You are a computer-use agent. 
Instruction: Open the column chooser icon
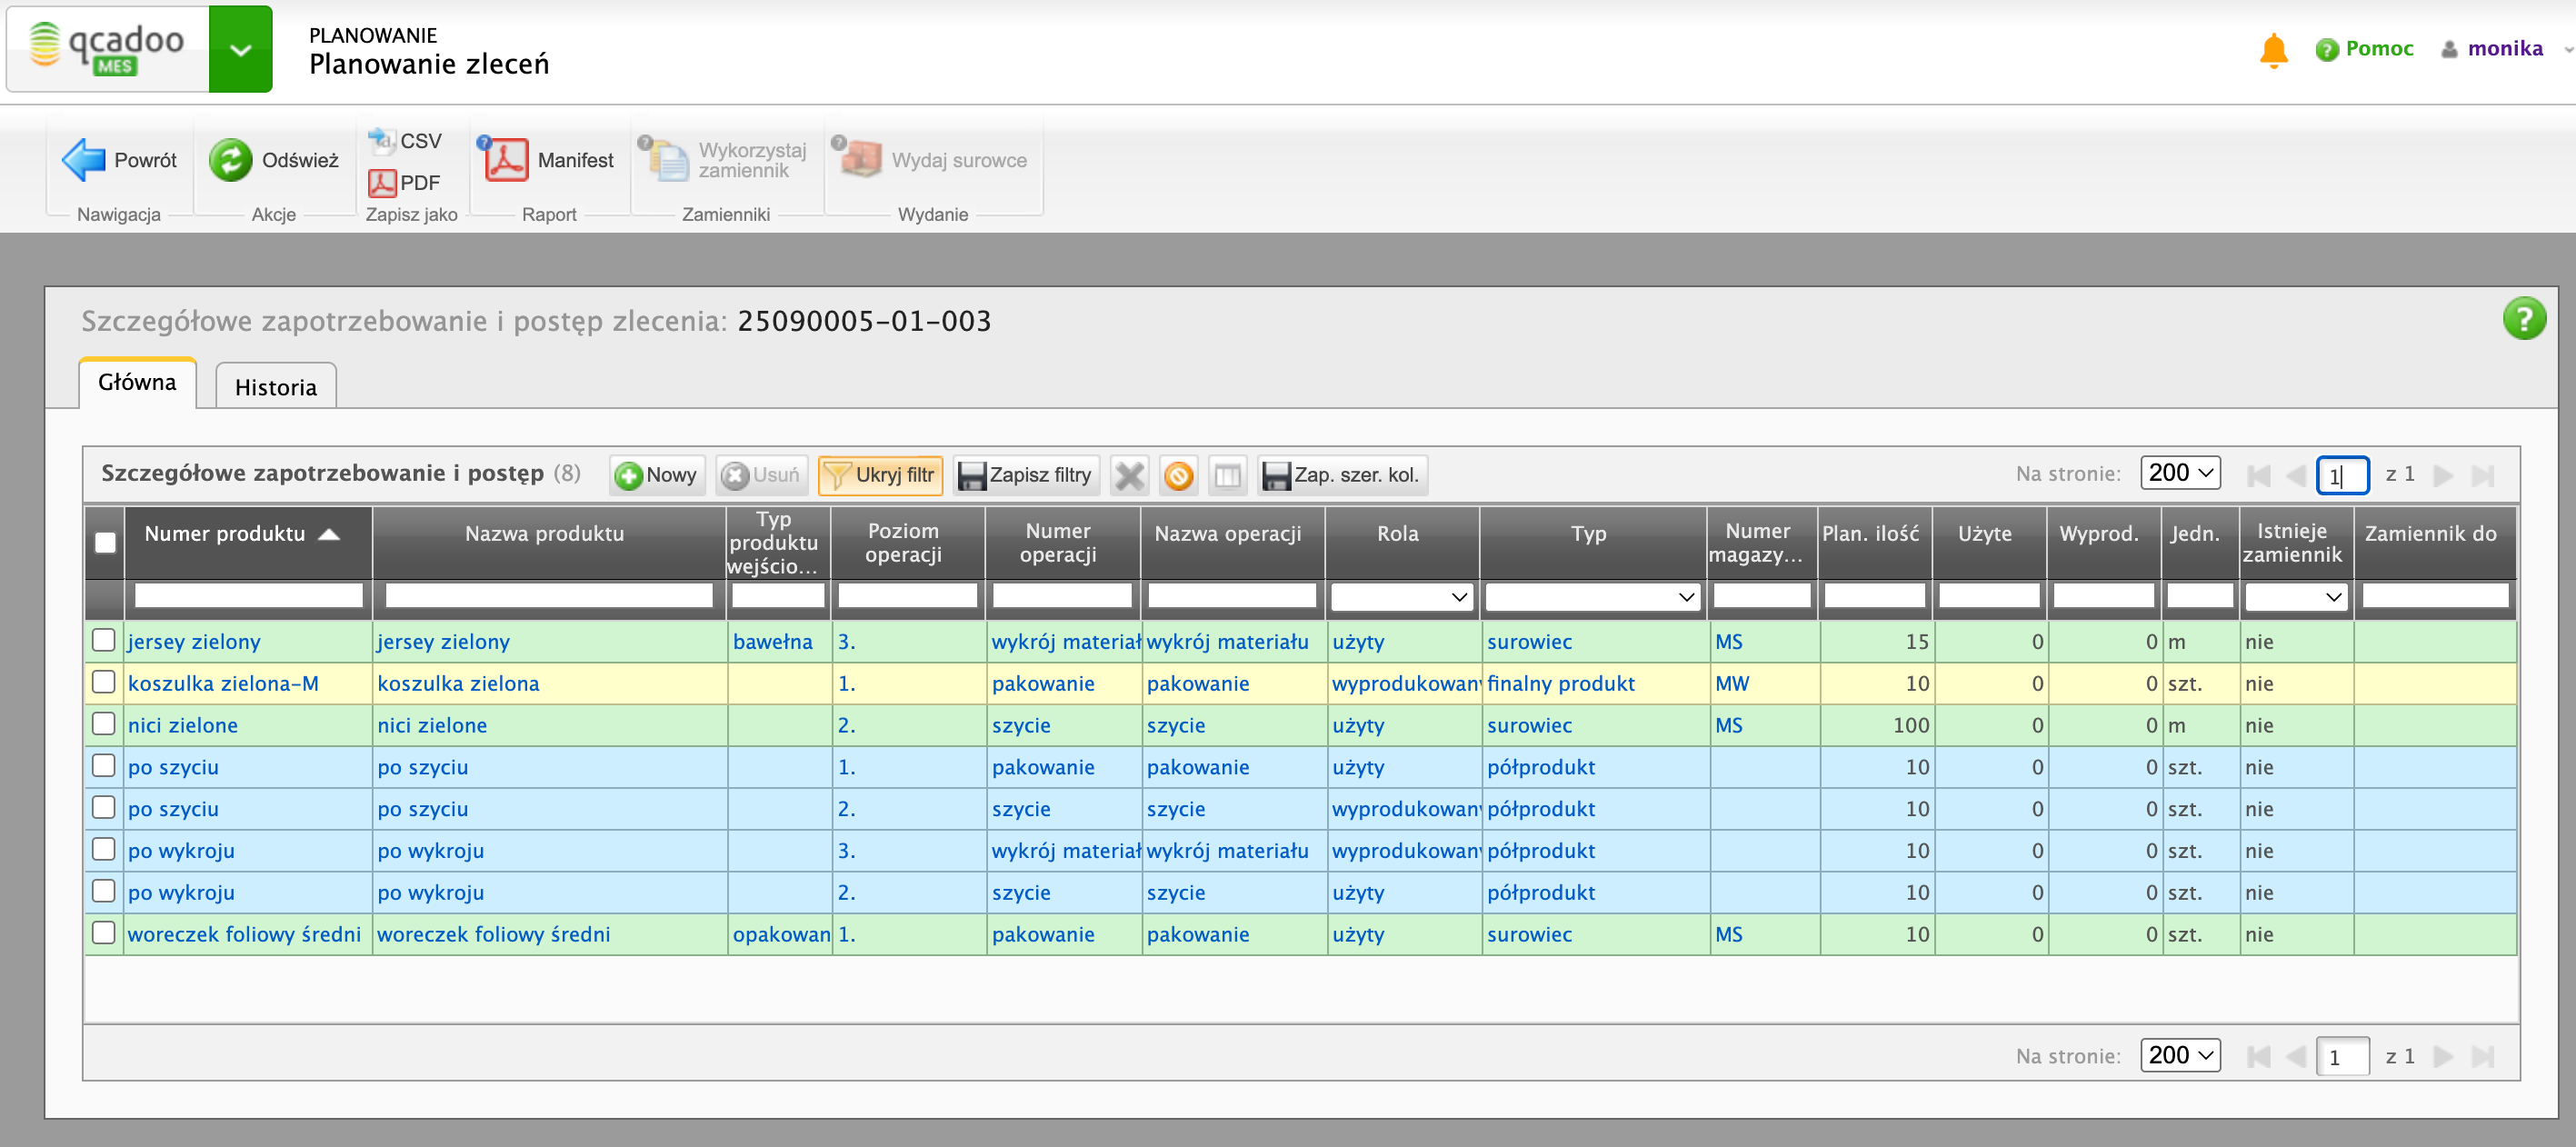click(x=1227, y=475)
